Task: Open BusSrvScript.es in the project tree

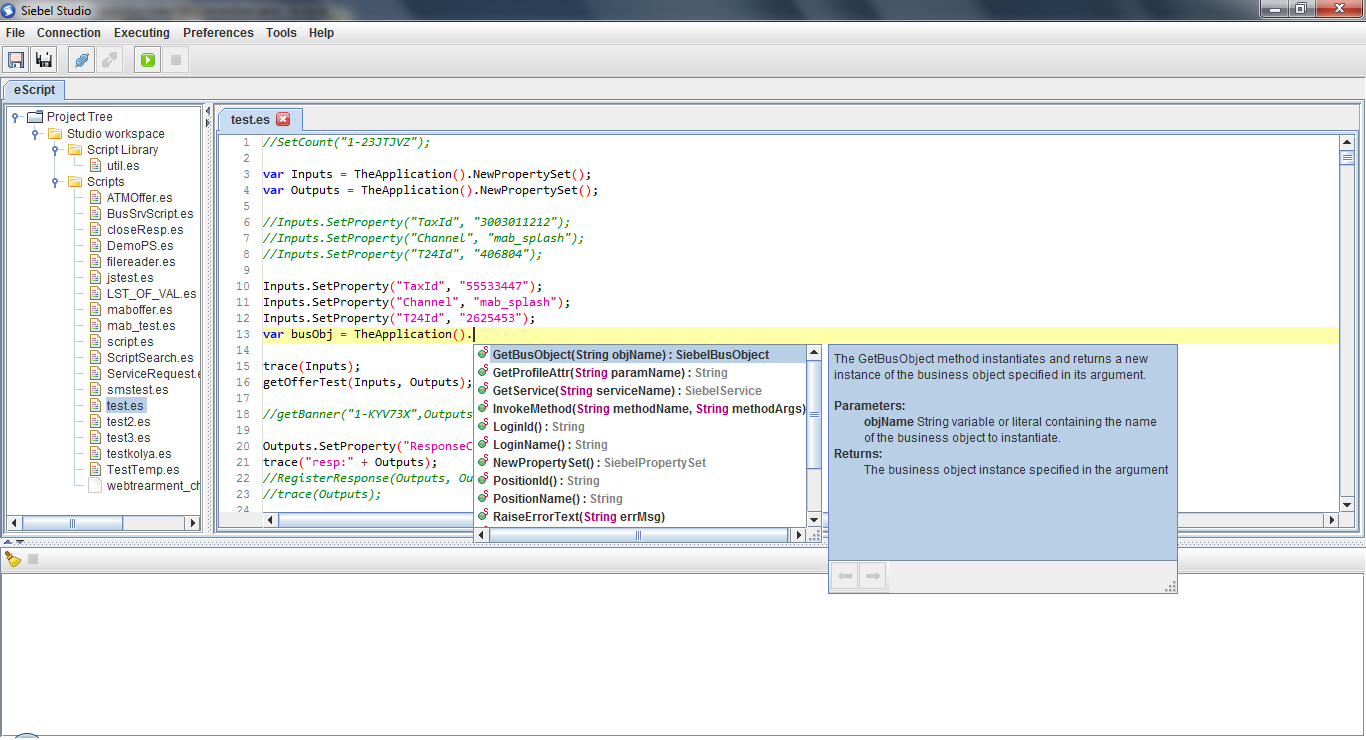Action: [150, 213]
